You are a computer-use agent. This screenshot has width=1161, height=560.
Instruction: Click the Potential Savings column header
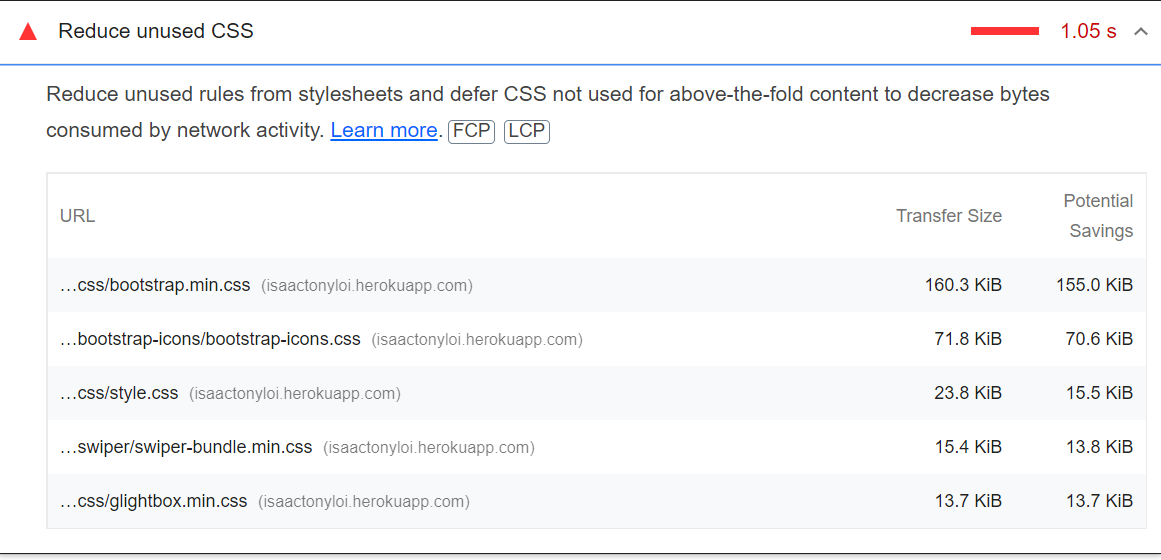pos(1098,216)
